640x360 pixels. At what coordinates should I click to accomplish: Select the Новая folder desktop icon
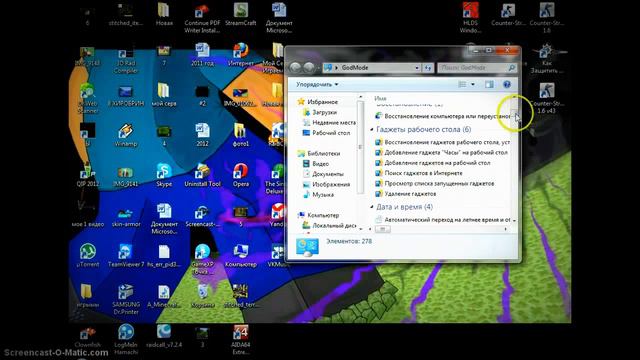pyautogui.click(x=164, y=15)
